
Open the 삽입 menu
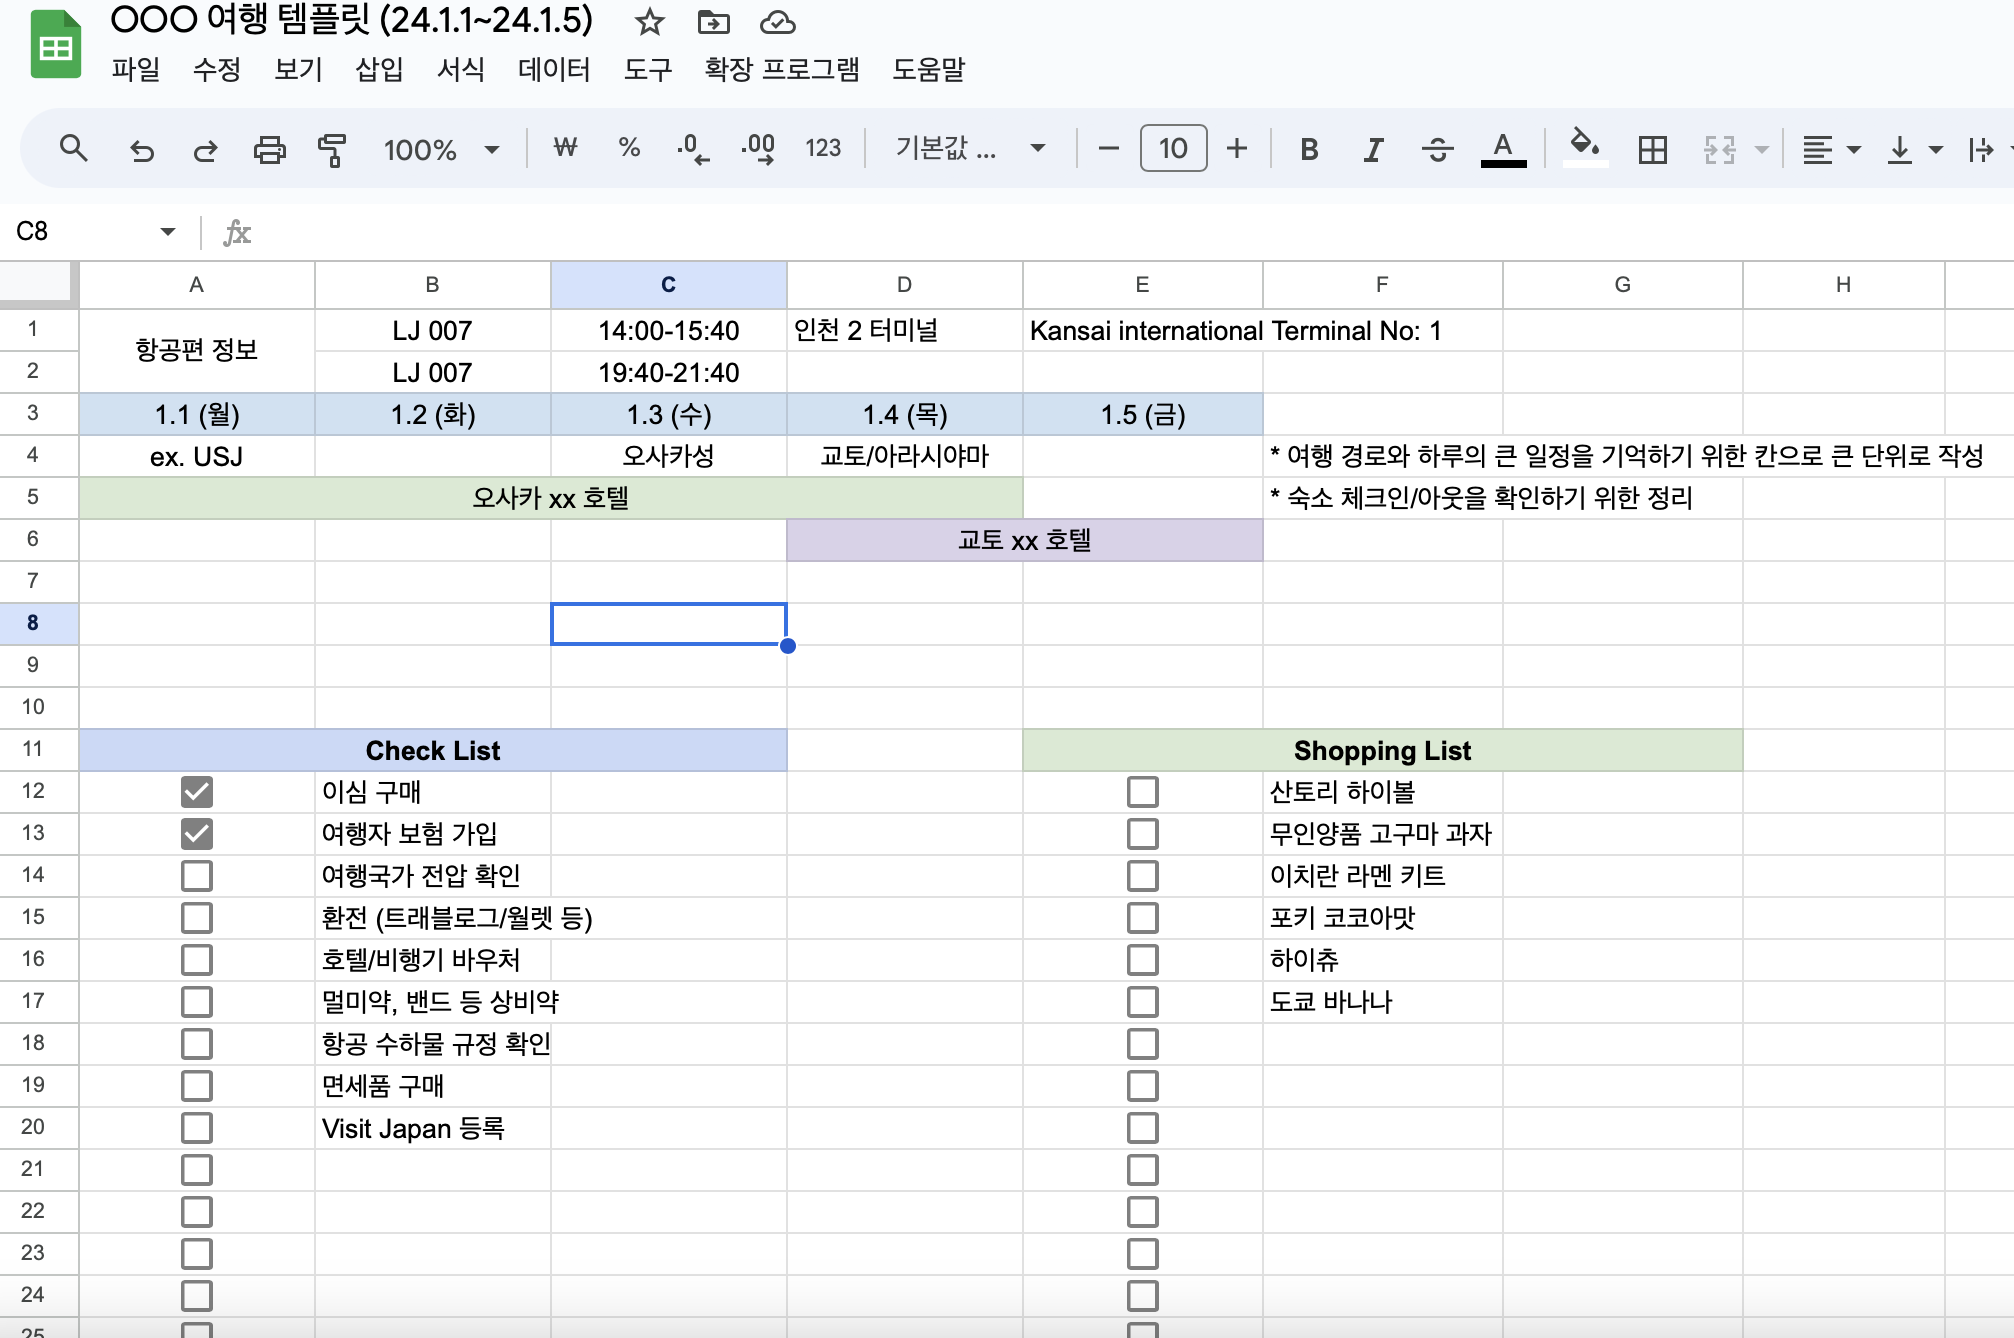click(x=379, y=69)
